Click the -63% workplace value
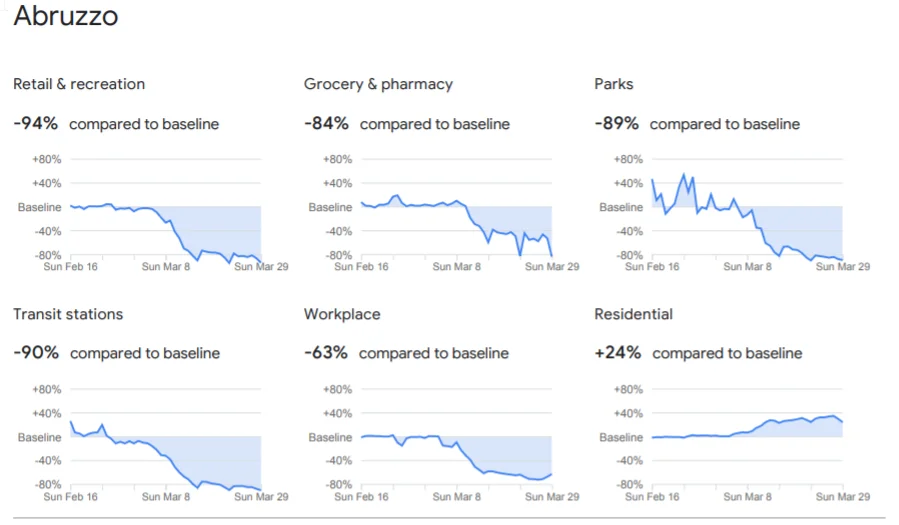Screen dimensions: 899x525 point(326,352)
